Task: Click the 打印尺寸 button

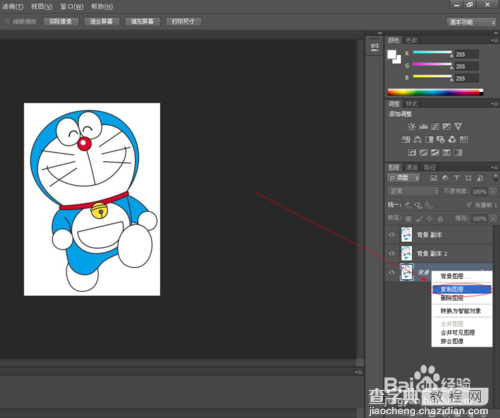Action: [x=183, y=22]
